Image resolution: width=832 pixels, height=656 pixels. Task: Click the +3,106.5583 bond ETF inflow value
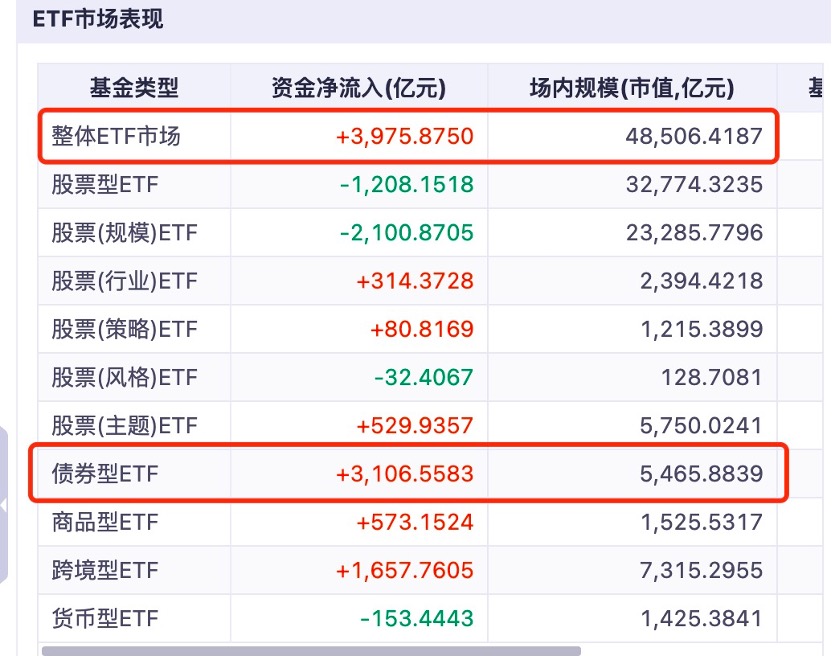[405, 474]
